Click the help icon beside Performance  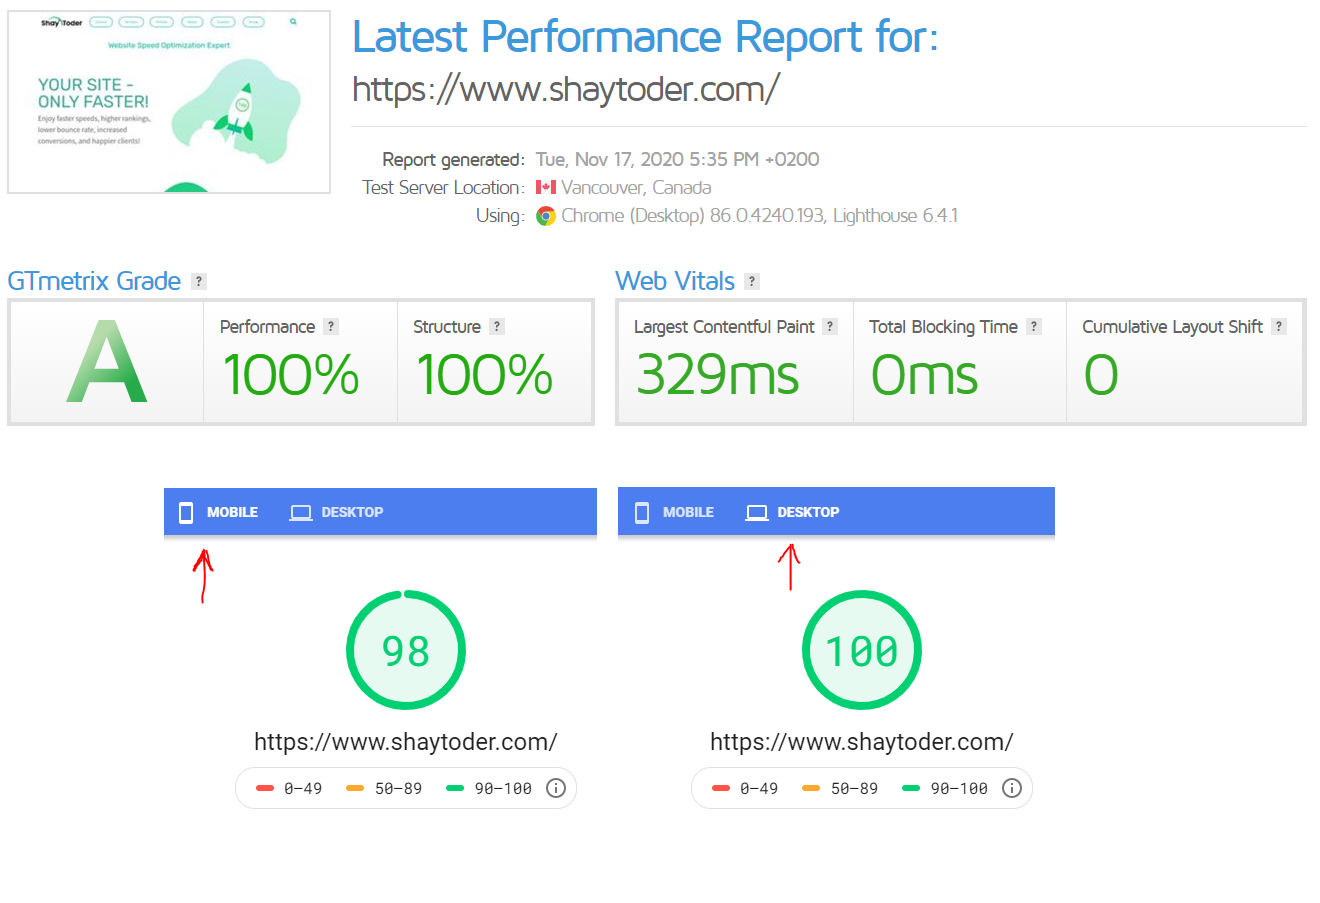pyautogui.click(x=331, y=327)
